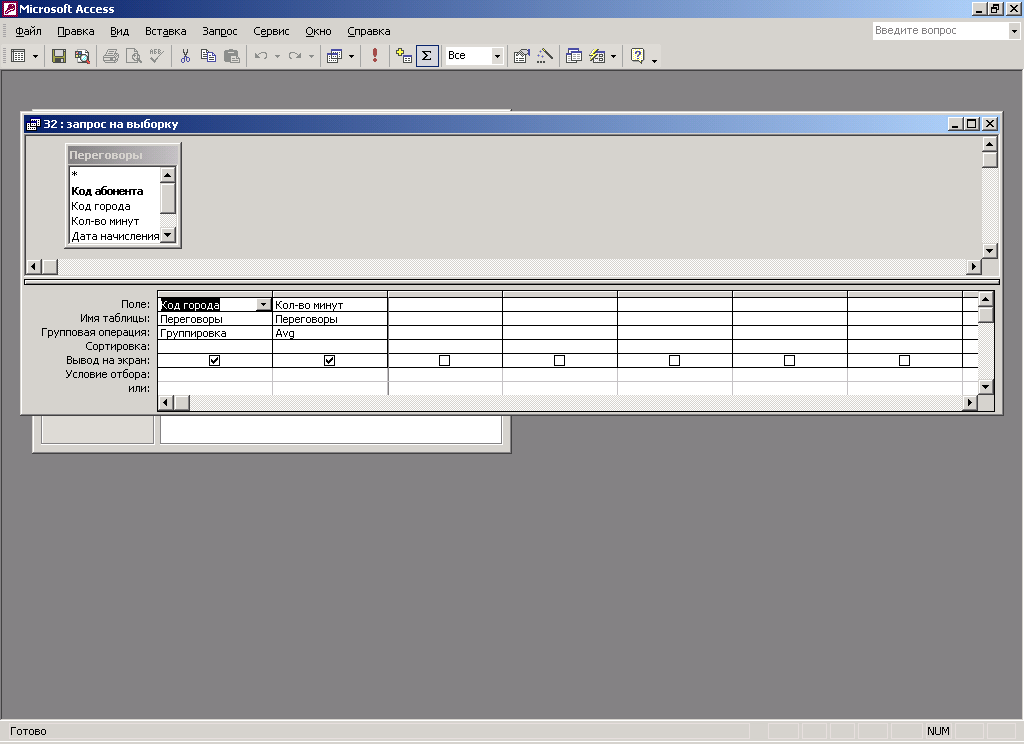This screenshot has height=744, width=1024.
Task: Open the Сервис menu
Action: point(271,31)
